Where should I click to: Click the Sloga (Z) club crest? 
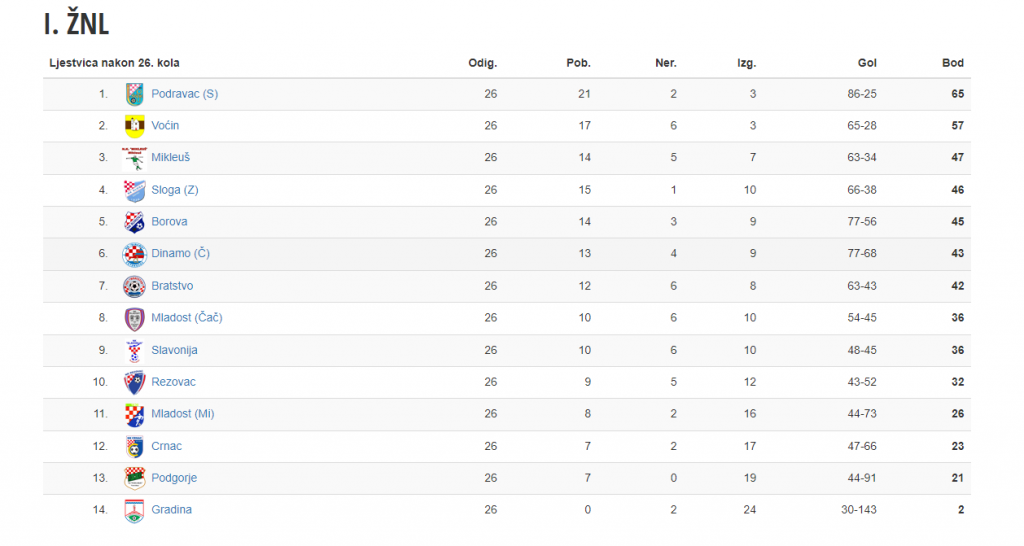click(135, 190)
